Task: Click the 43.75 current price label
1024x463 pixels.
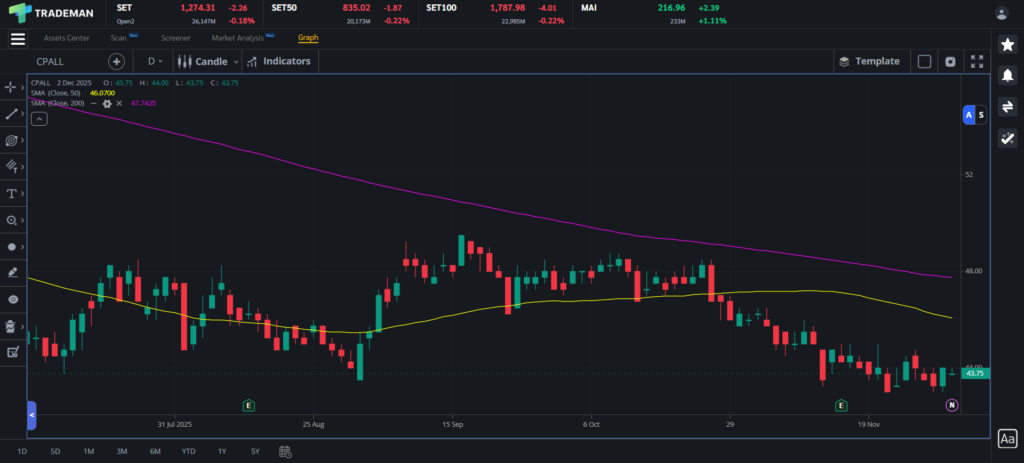Action: click(975, 374)
